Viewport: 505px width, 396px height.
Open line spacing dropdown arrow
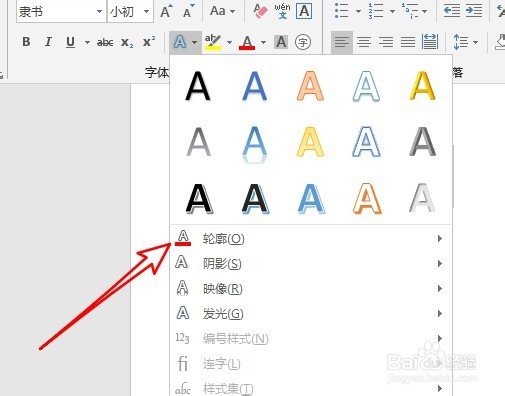click(x=476, y=42)
